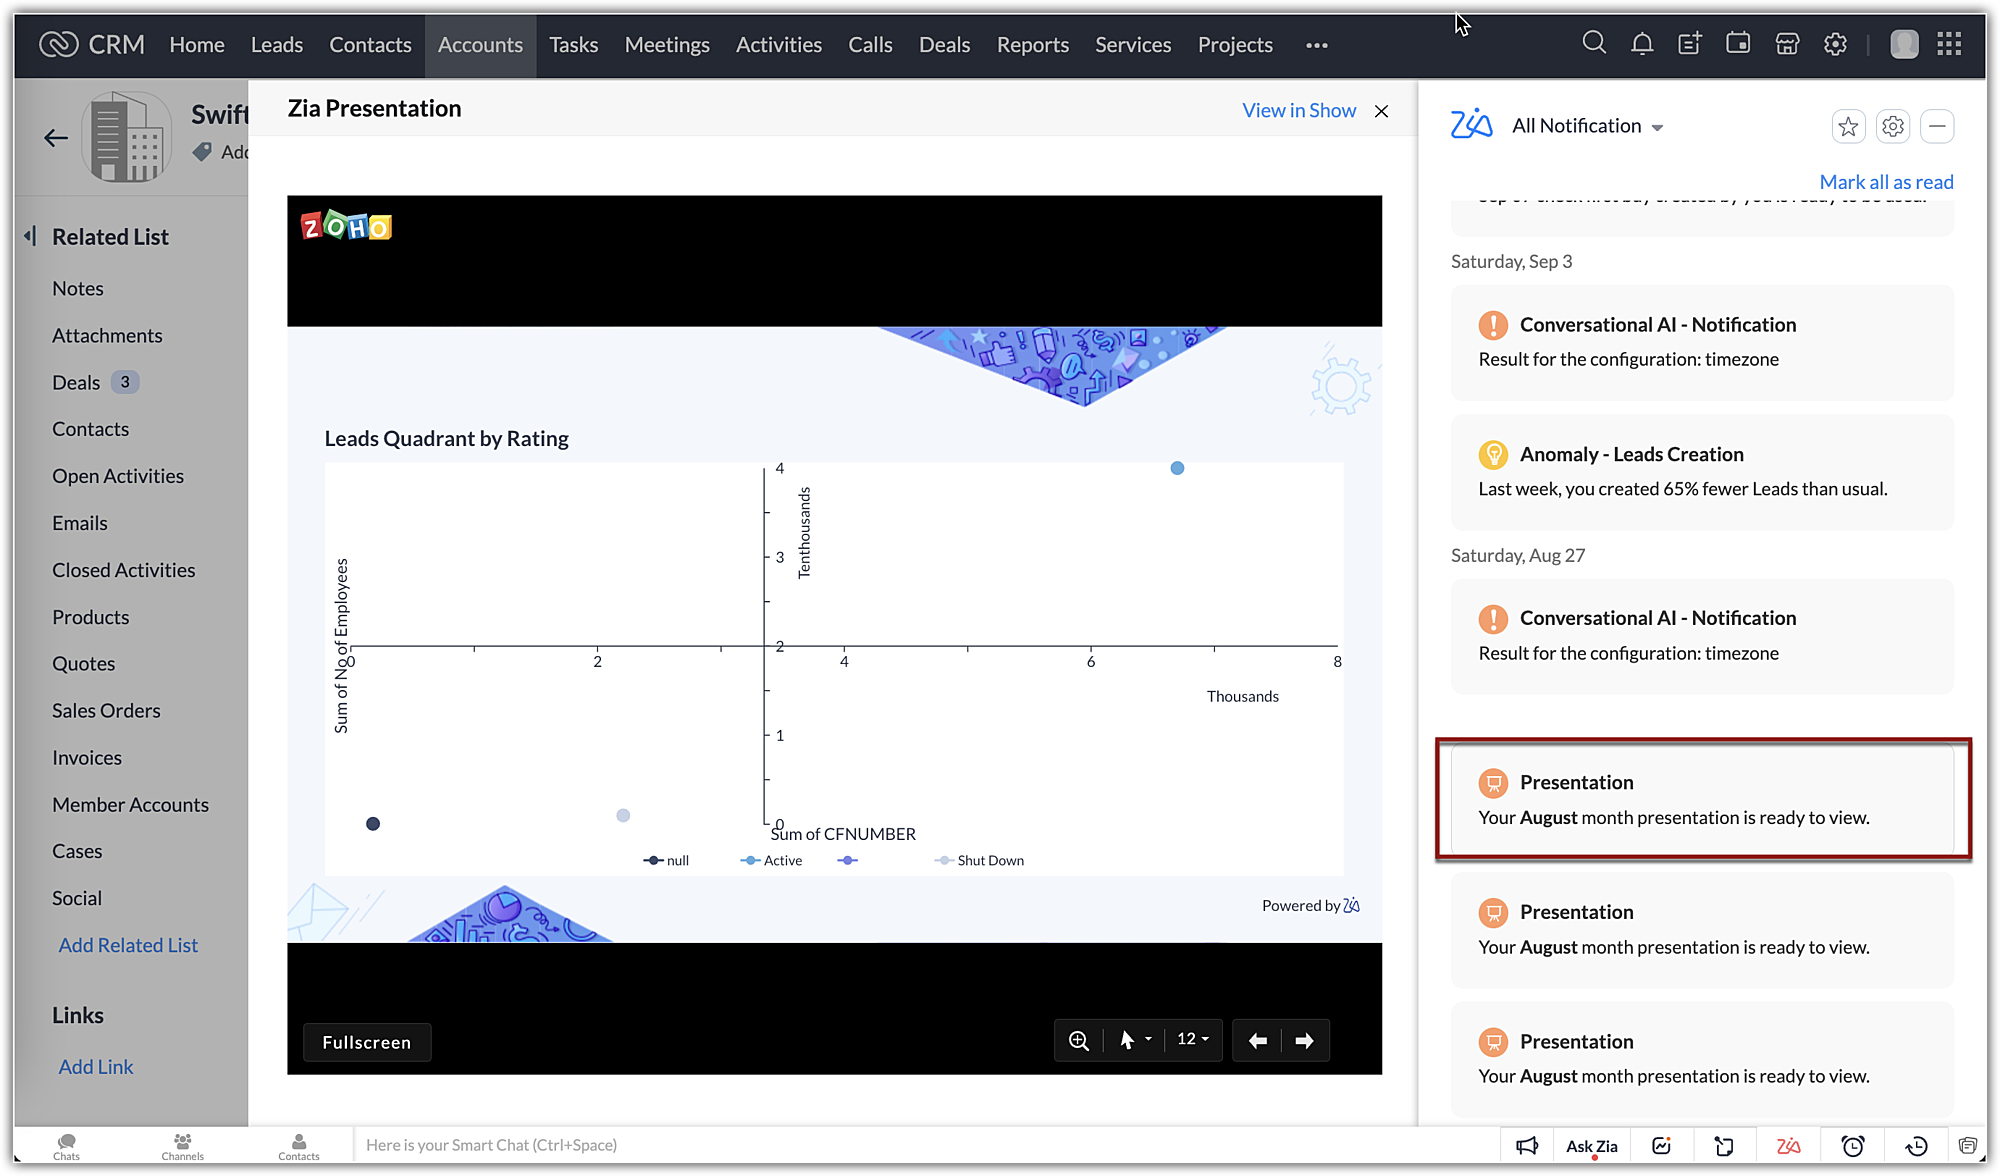Go to next slide with right arrow
Image resolution: width=2000 pixels, height=1176 pixels.
click(x=1304, y=1041)
